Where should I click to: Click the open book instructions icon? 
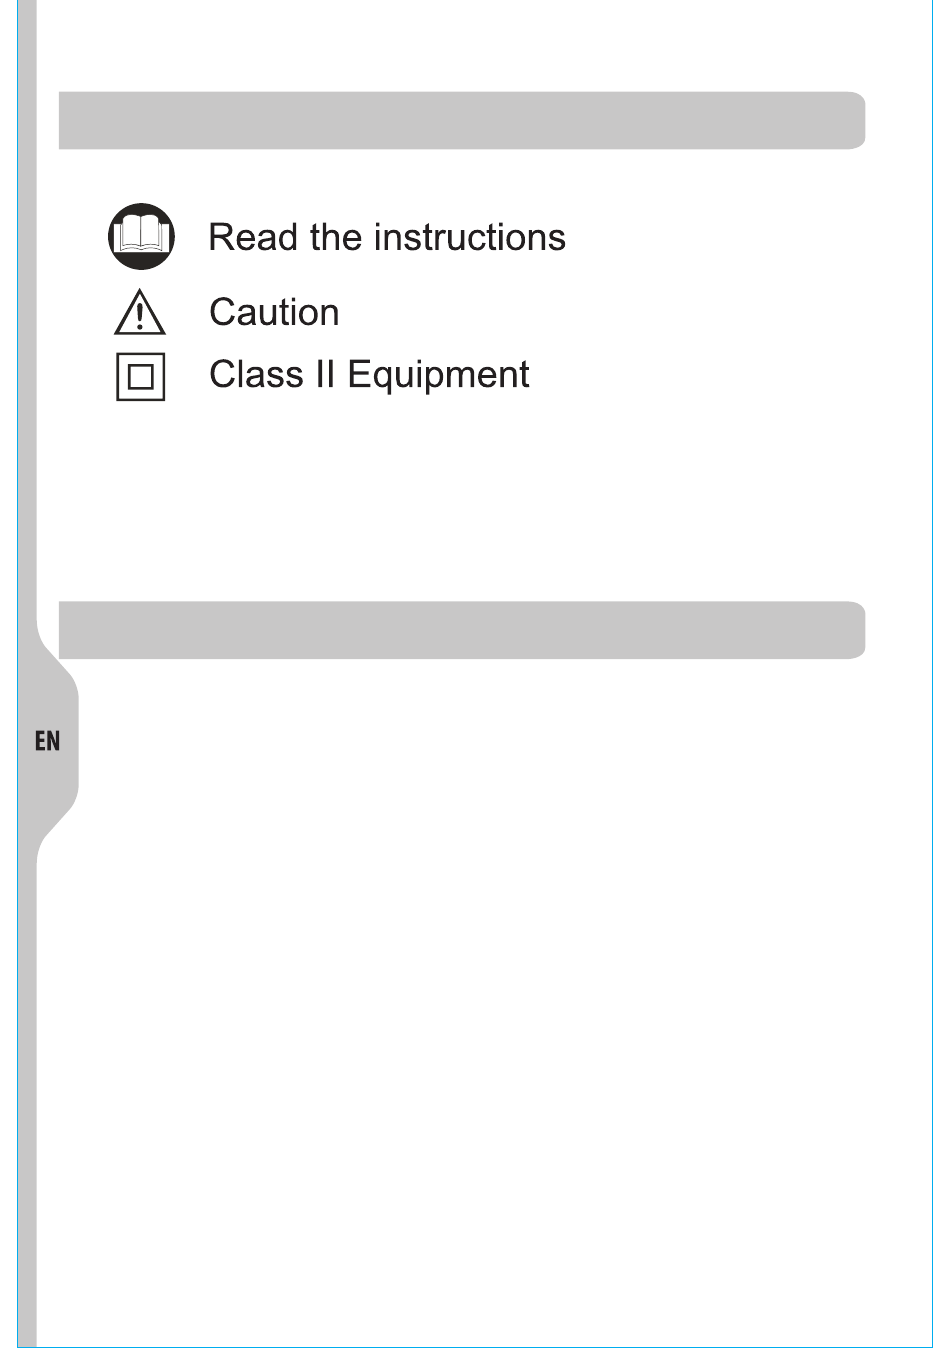(x=141, y=237)
